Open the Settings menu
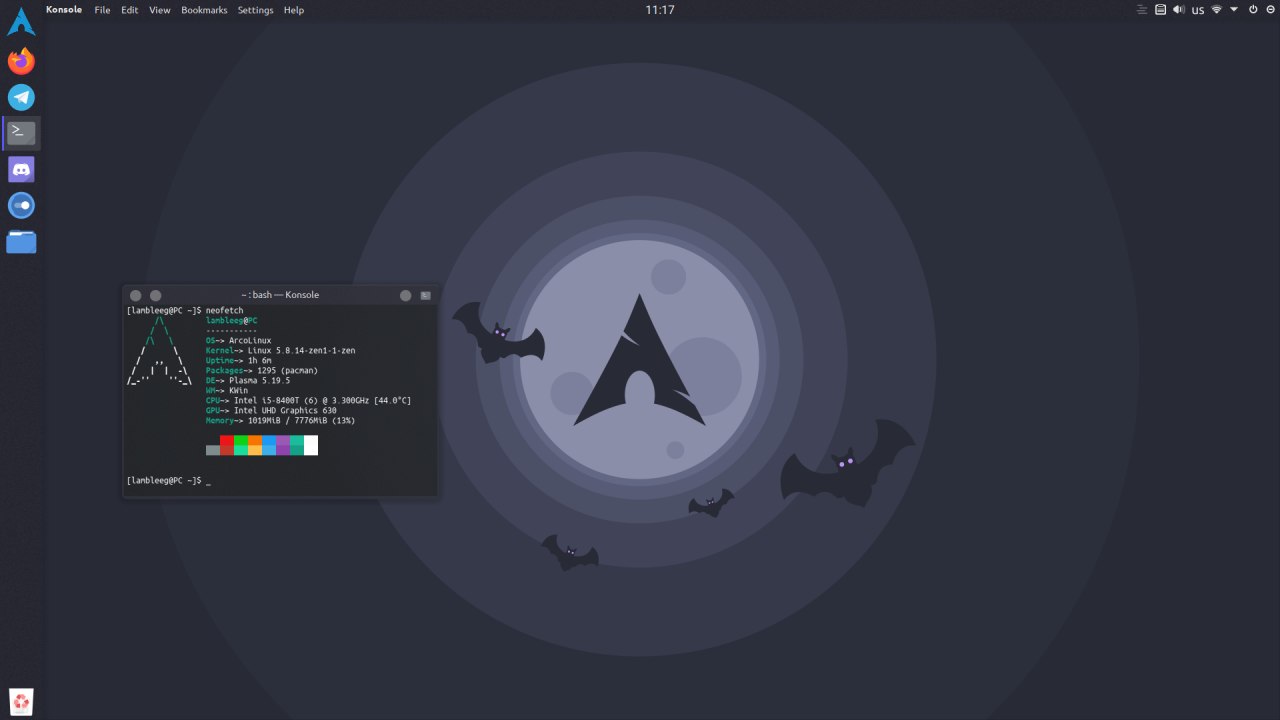Image resolution: width=1280 pixels, height=720 pixels. click(255, 10)
